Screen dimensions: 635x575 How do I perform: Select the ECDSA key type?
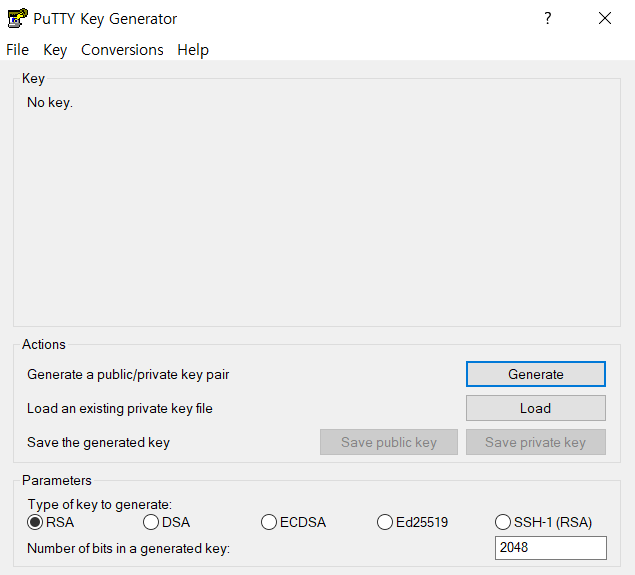[x=294, y=522]
